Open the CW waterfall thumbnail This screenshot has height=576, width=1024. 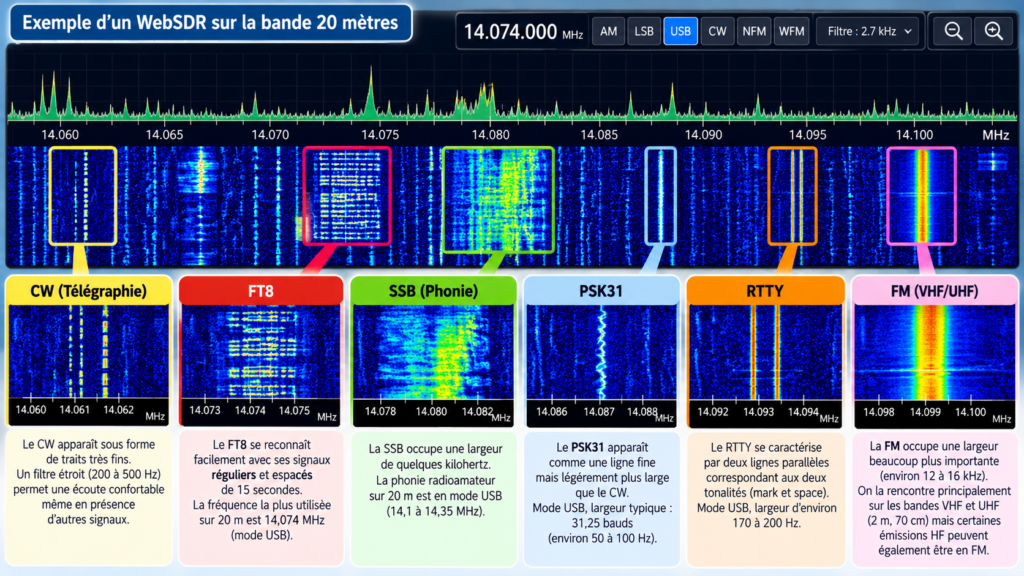click(x=88, y=351)
